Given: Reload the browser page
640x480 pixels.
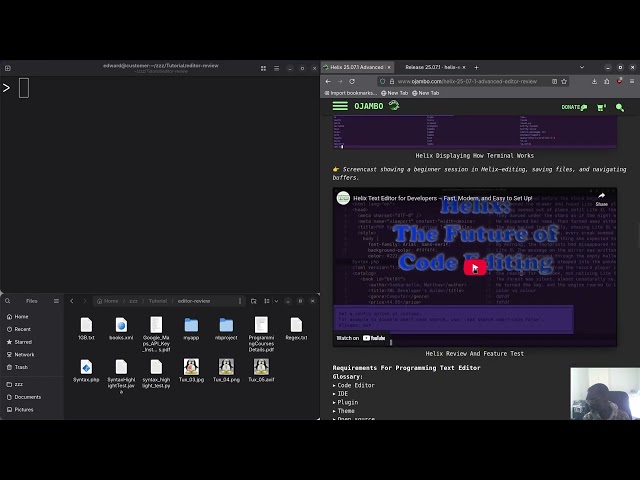Looking at the screenshot, I should point(352,81).
